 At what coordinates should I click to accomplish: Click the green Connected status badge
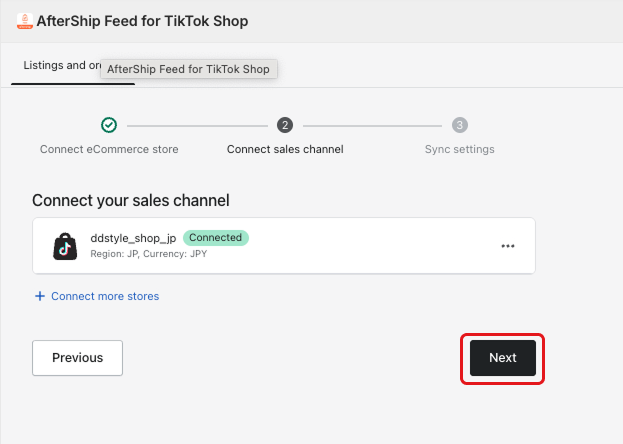216,238
